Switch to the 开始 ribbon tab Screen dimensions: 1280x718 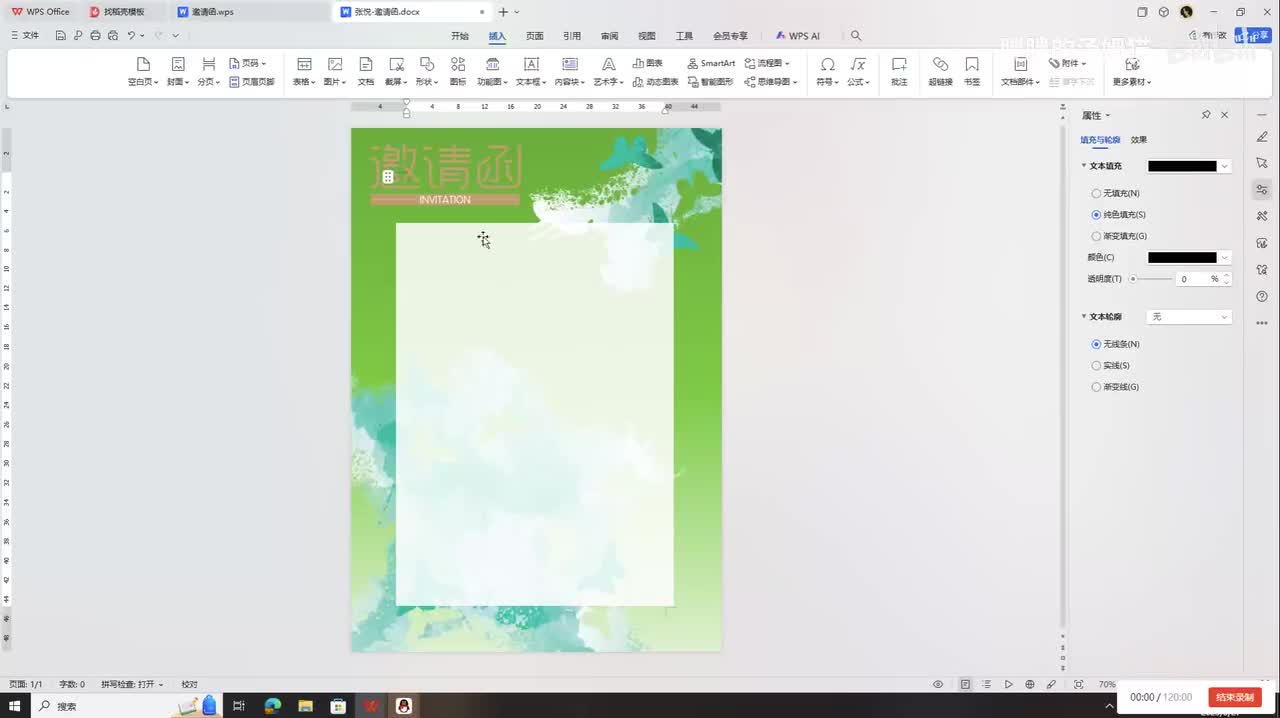(x=459, y=36)
